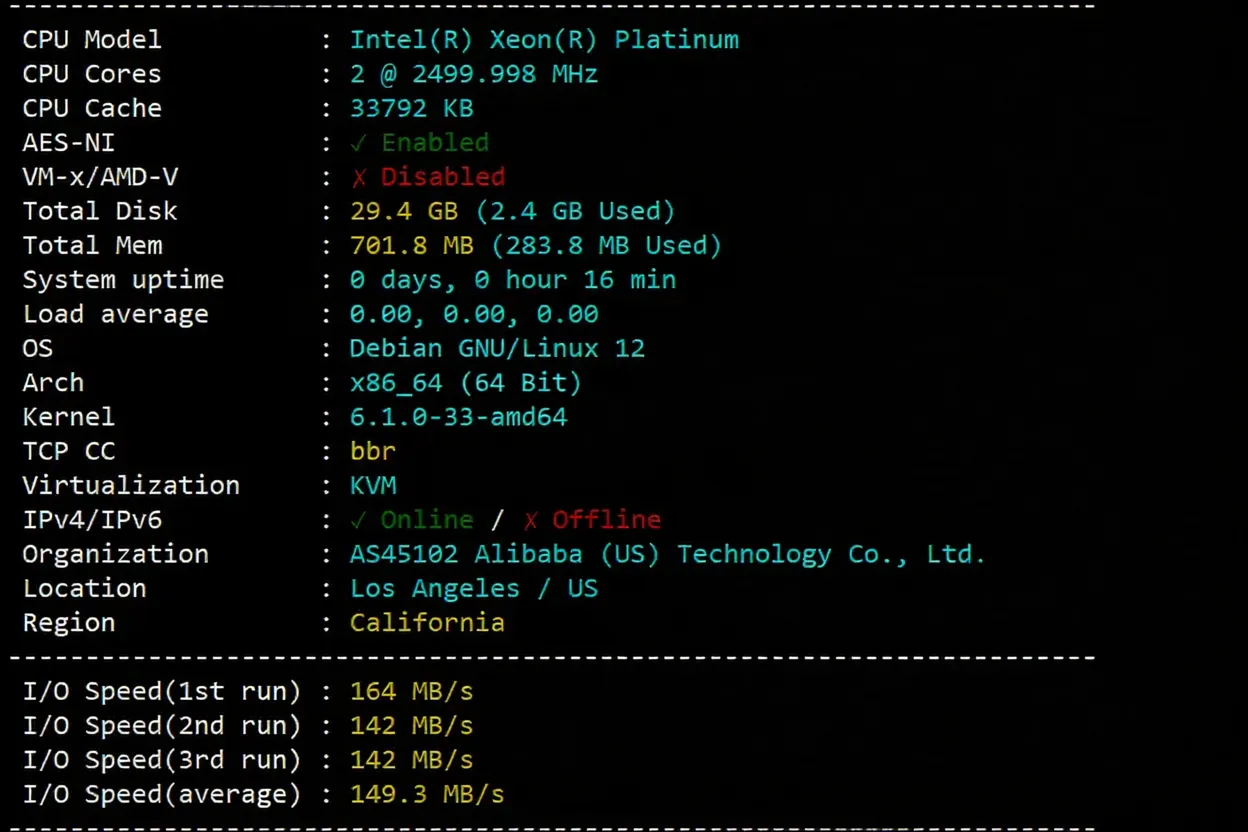Screen dimensions: 1248x832
Task: Click the 'Total Mem' label
Action: tap(92, 245)
